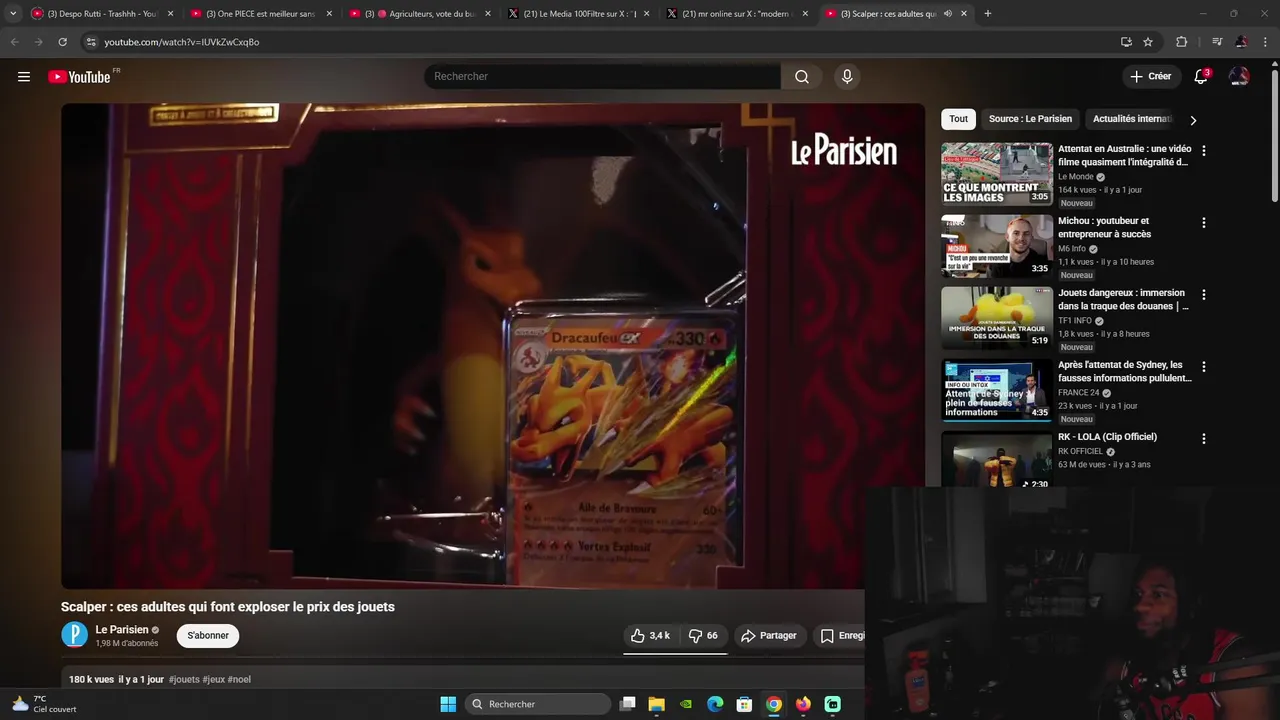Open options menu for Attentat de Sydney video
Viewport: 1280px width, 720px height.
(x=1204, y=367)
